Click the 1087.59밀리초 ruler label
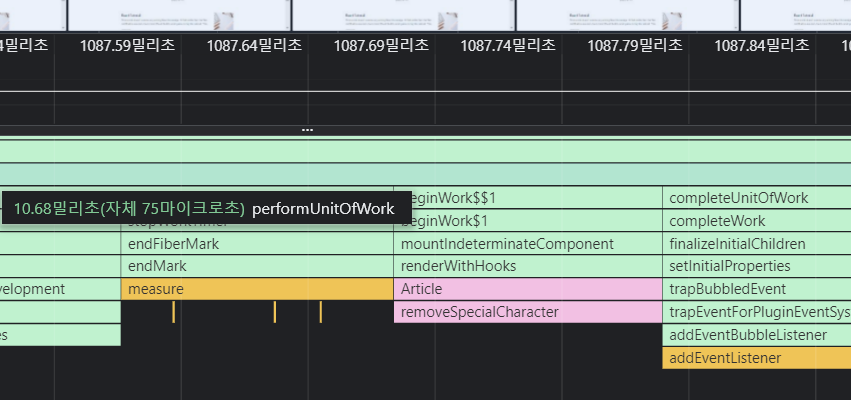This screenshot has width=851, height=400. pos(128,45)
